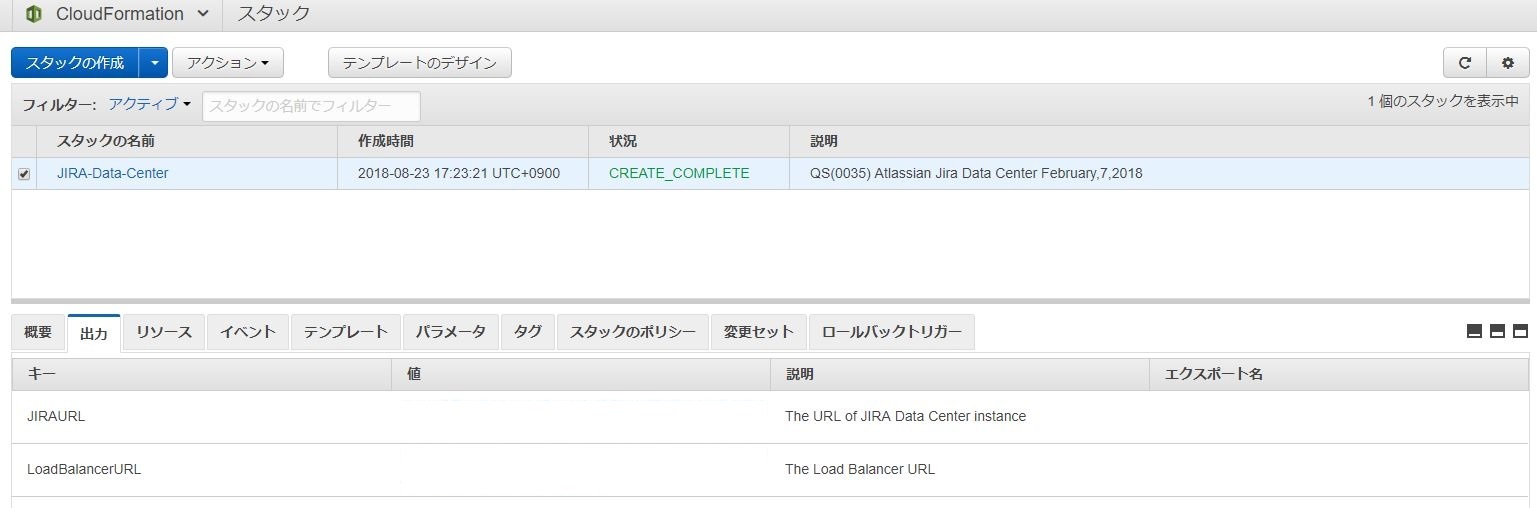Open the スタックのポリシー tab
Screen dimensions: 1537x508
633,332
